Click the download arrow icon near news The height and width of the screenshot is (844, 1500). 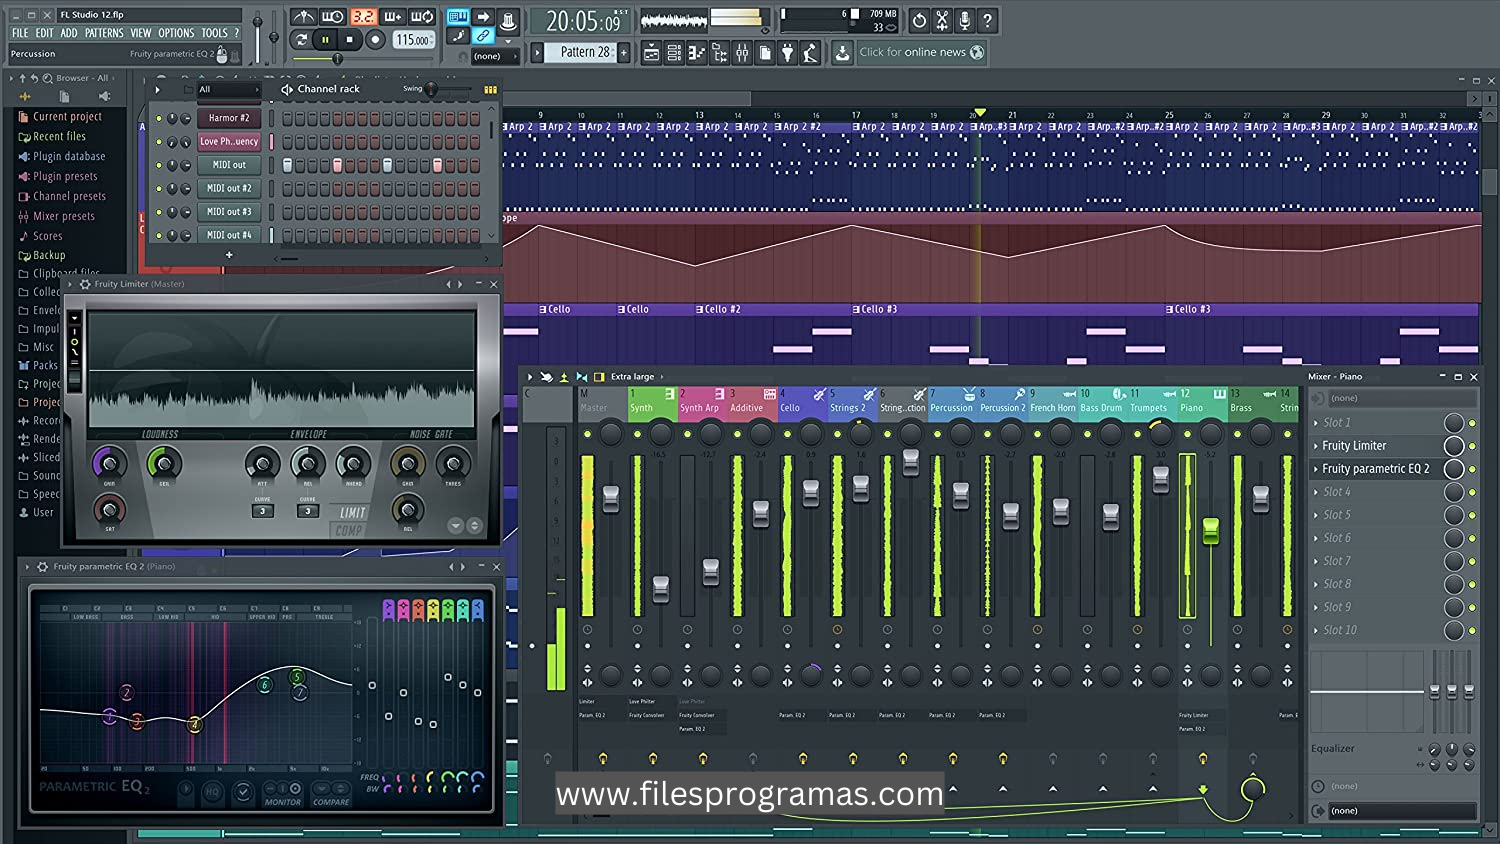[842, 53]
